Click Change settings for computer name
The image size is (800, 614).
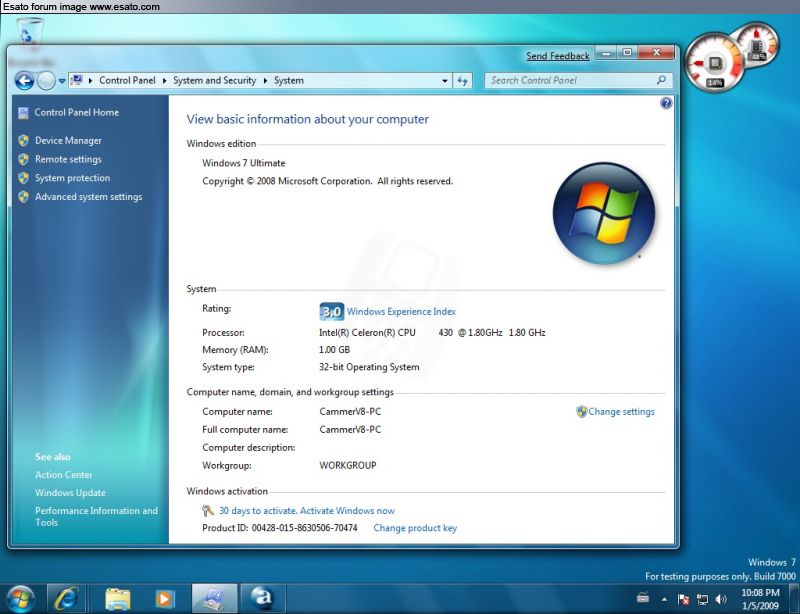pos(621,411)
